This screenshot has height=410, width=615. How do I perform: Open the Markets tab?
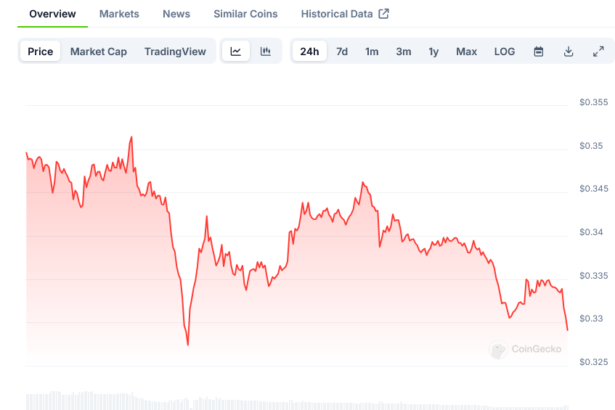119,14
